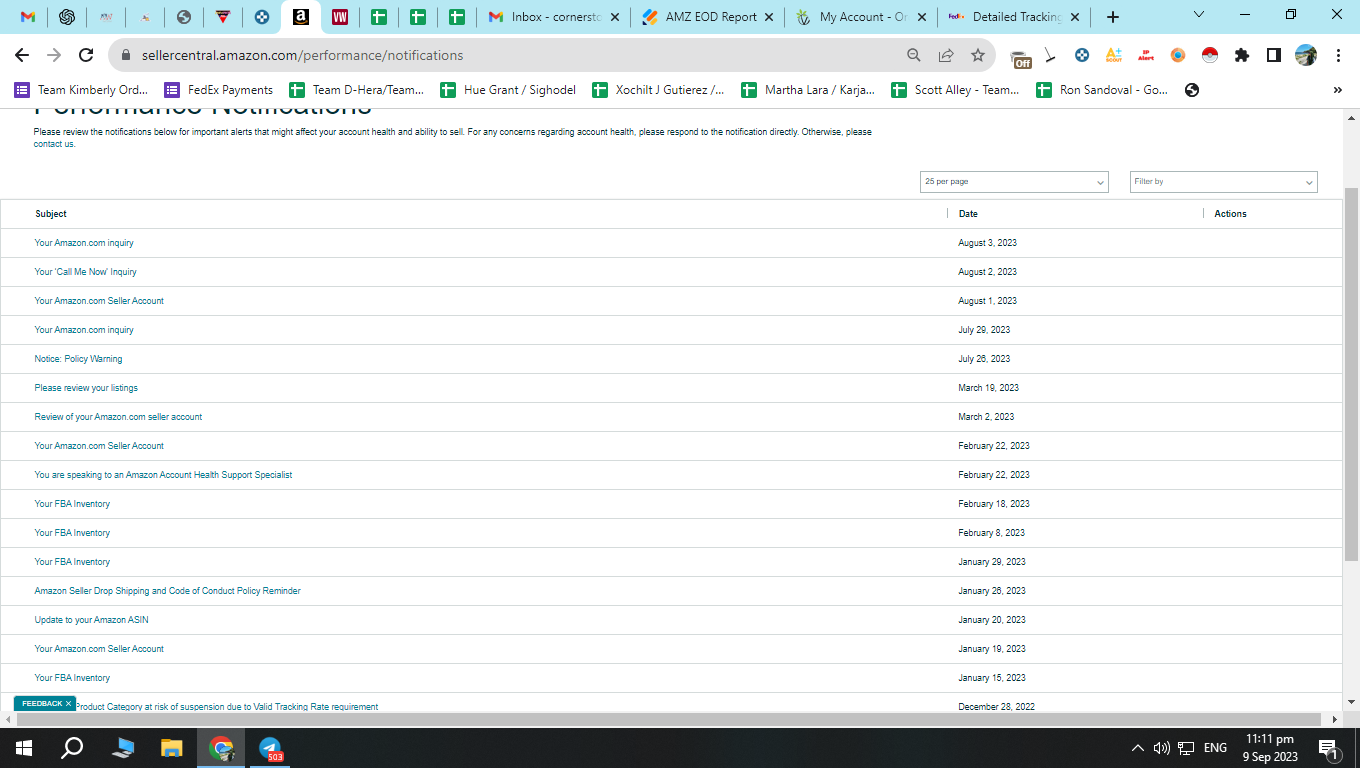Switch to the Gmail tab at far left

coord(28,17)
